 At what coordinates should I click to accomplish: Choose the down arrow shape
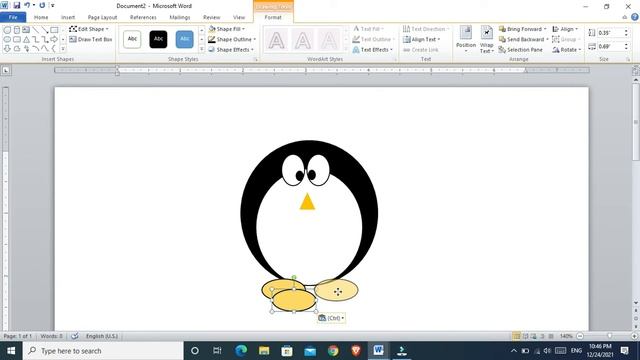pos(7,49)
